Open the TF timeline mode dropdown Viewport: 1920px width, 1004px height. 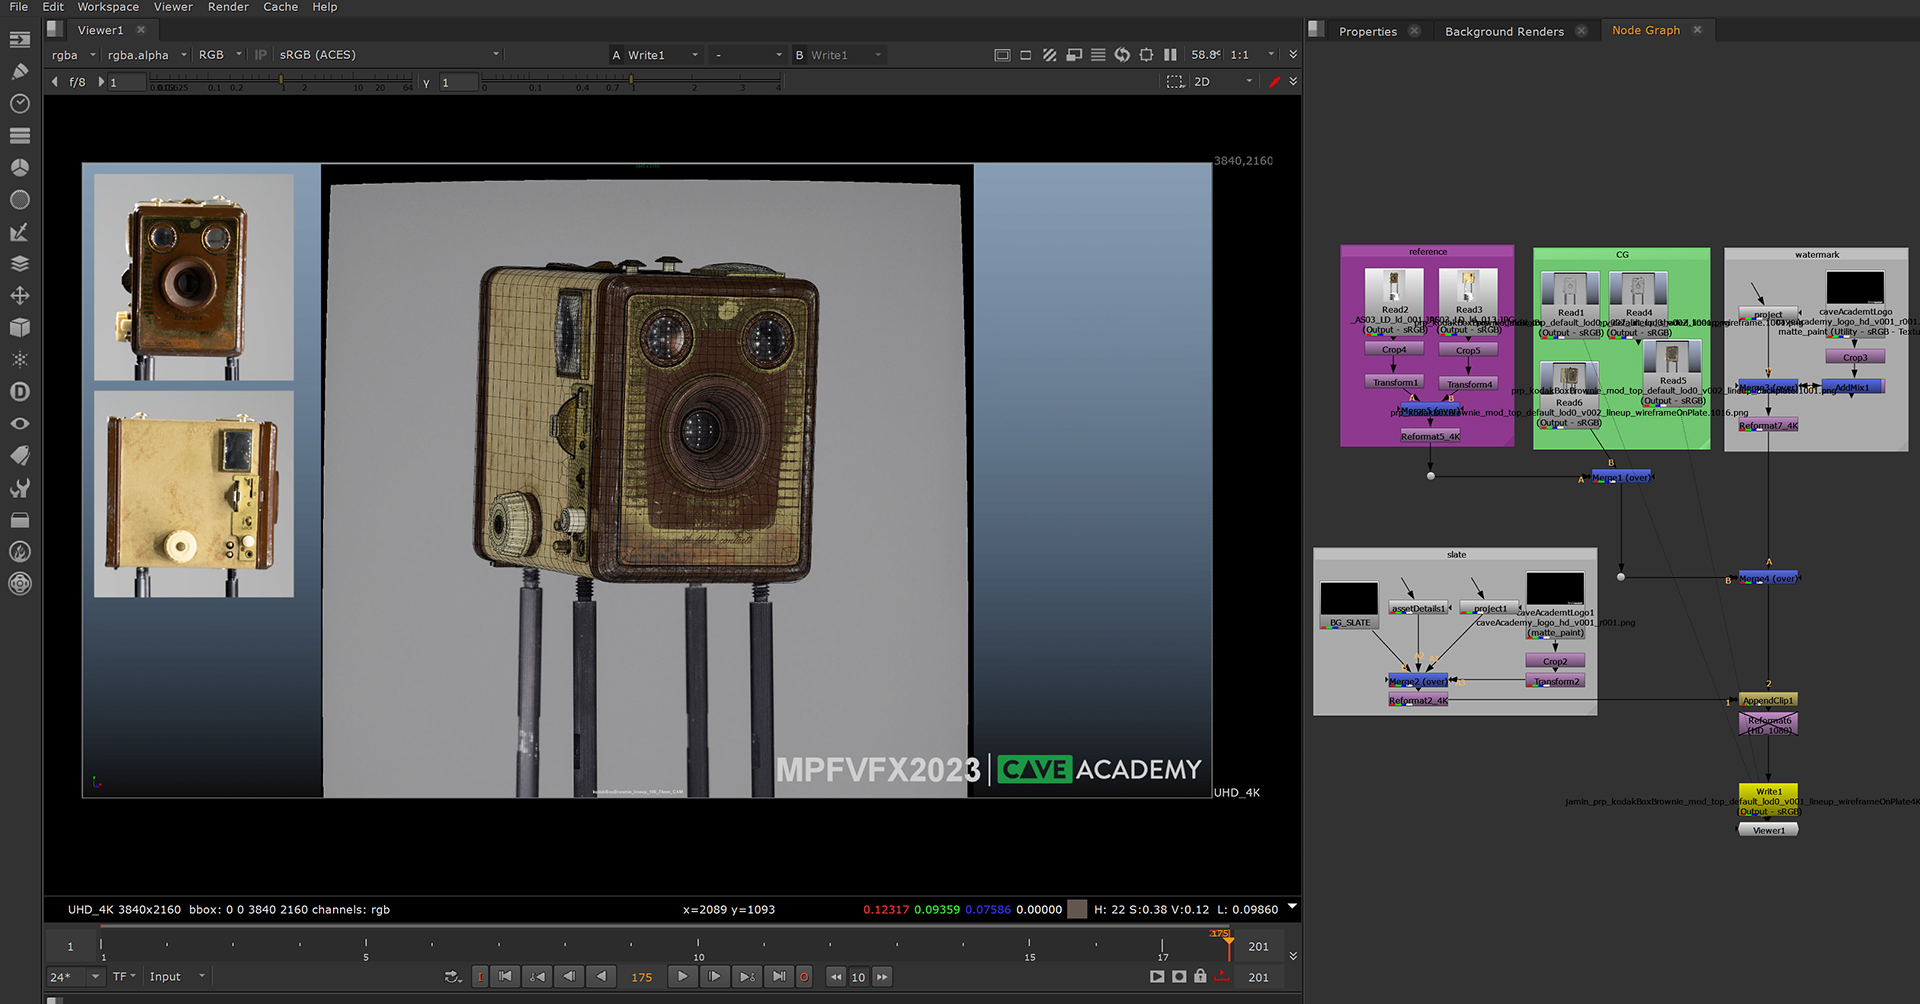[x=124, y=977]
